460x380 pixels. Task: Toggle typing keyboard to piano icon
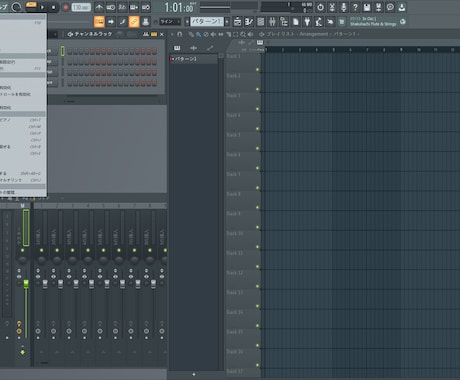coord(99,22)
